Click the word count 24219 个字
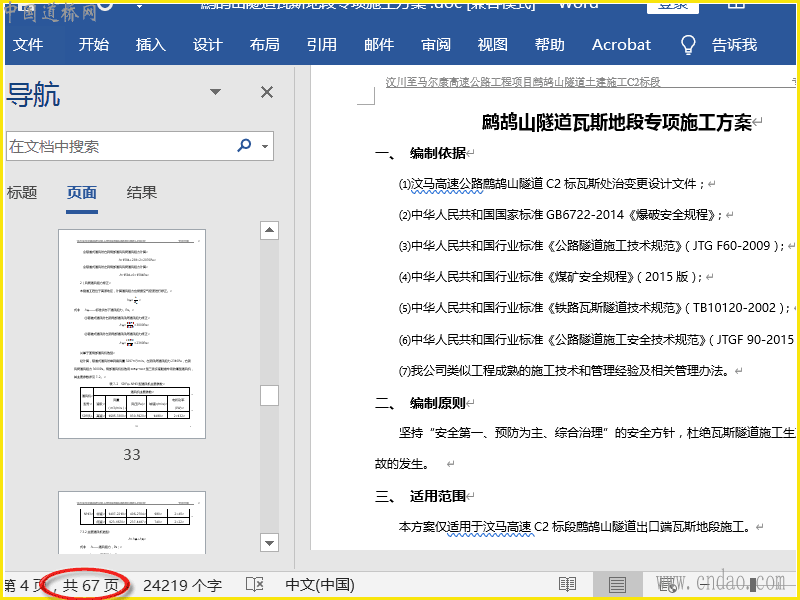 pyautogui.click(x=182, y=585)
